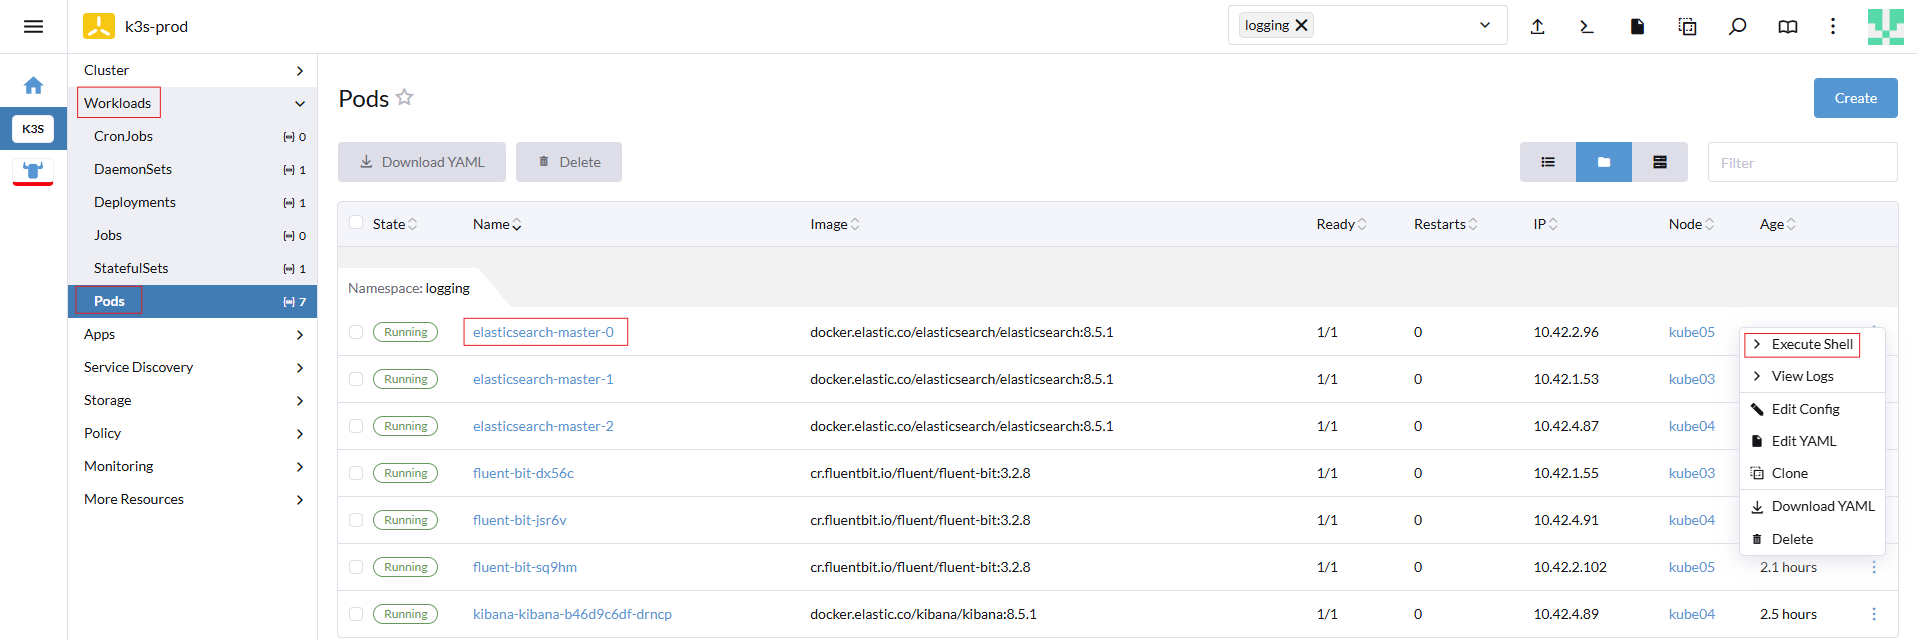Viewport: 1917px width, 640px height.
Task: Sort the table by State
Action: [395, 224]
